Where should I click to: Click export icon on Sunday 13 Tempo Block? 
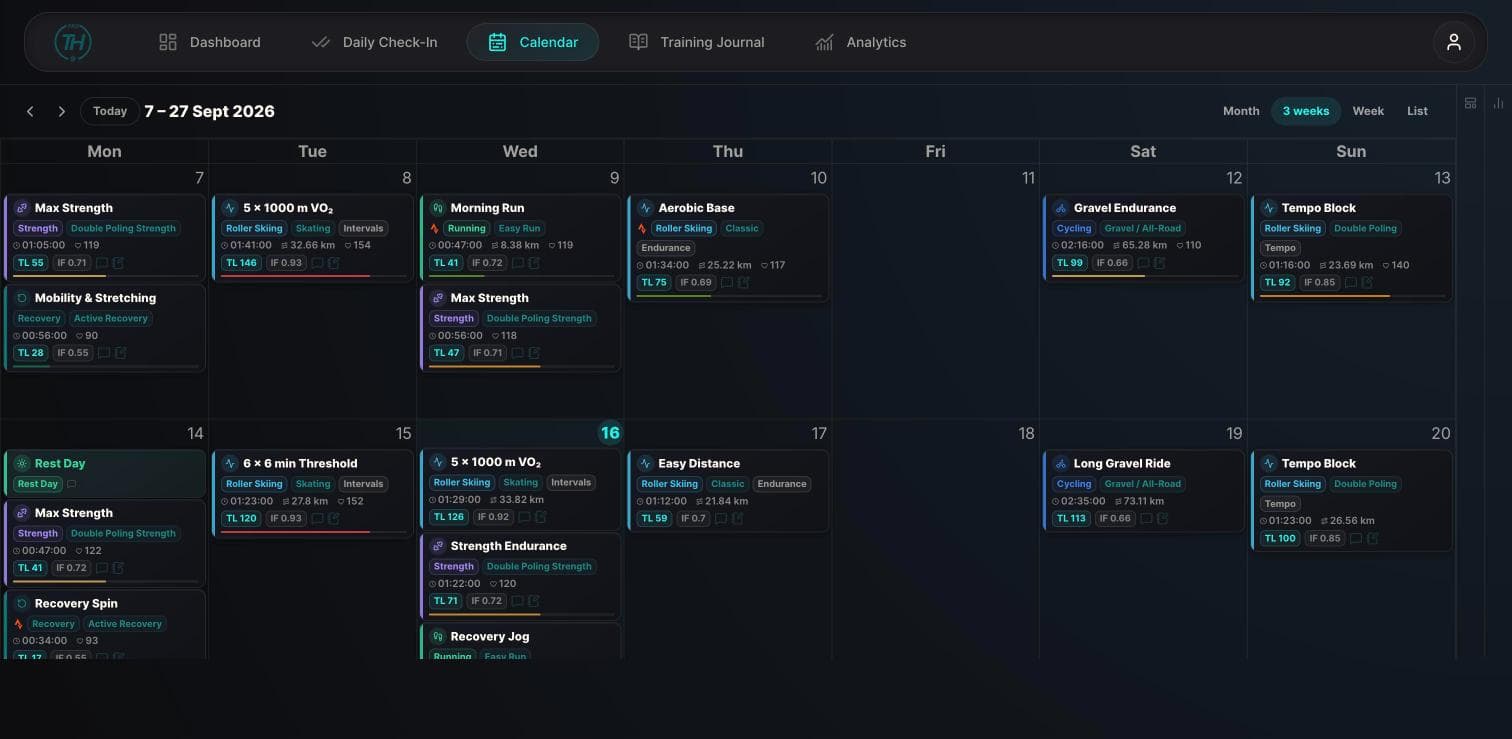[x=1367, y=283]
